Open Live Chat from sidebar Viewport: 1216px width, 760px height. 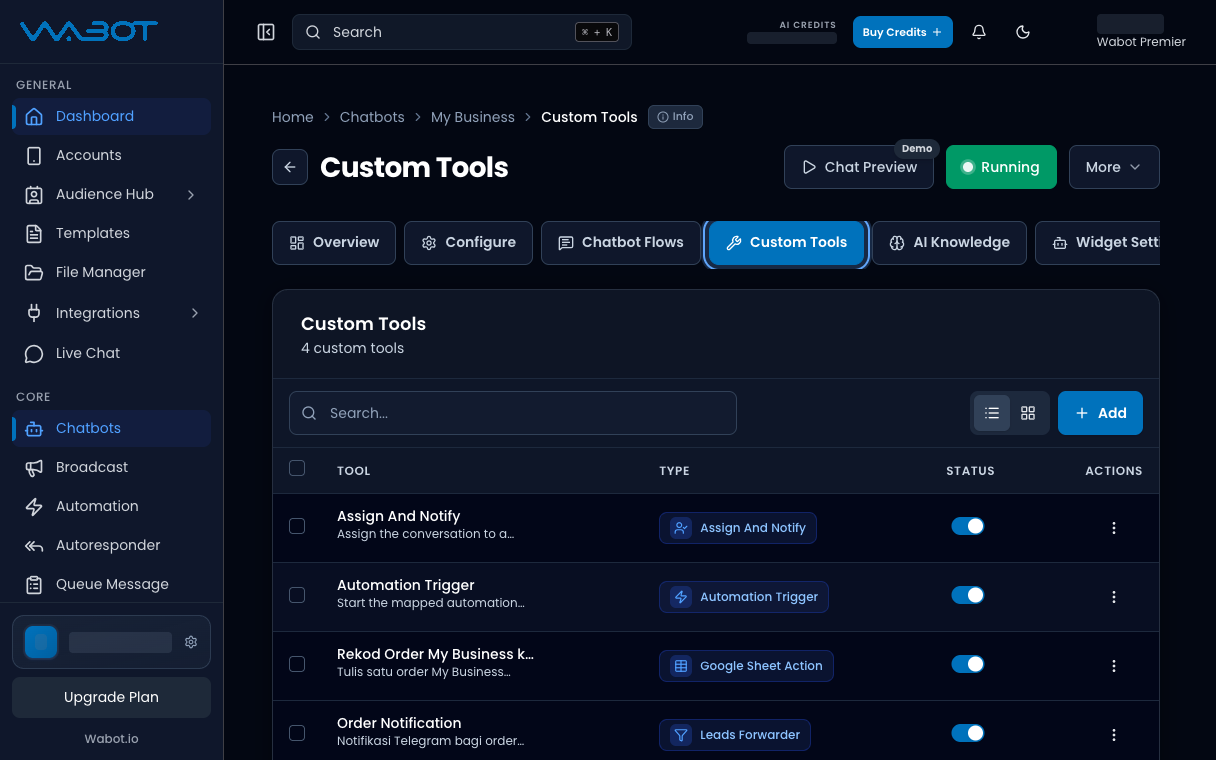tap(111, 353)
